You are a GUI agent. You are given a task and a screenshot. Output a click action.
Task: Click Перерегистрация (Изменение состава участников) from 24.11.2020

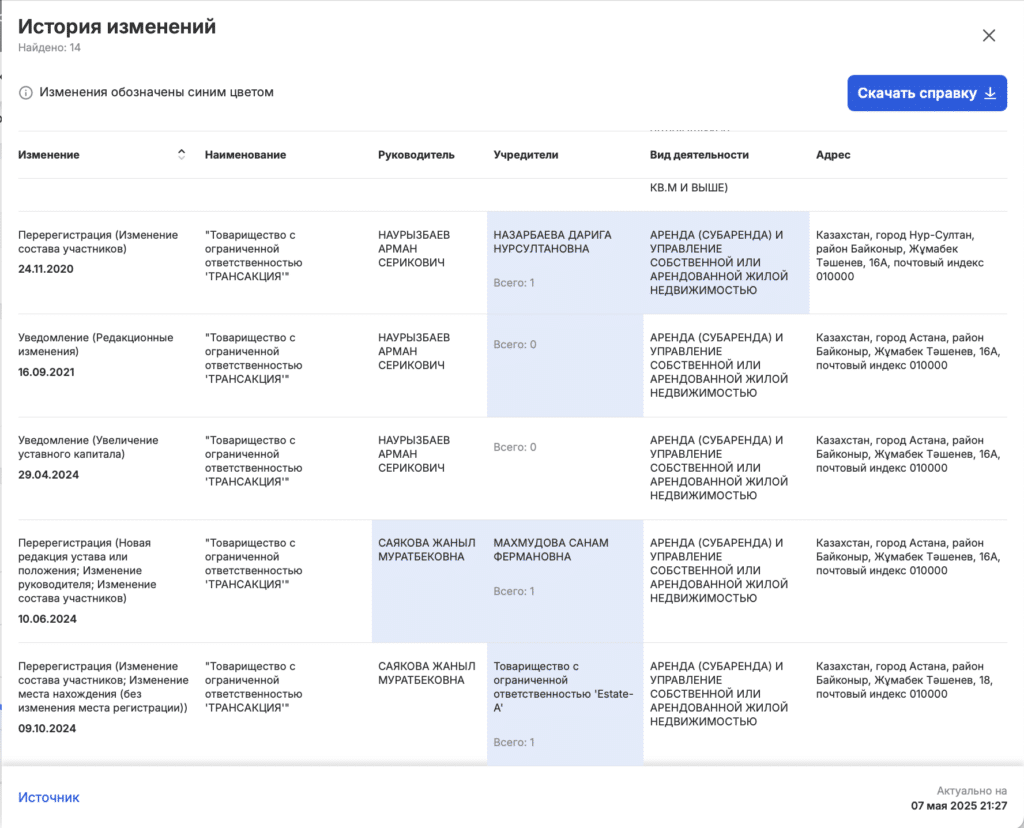point(98,242)
